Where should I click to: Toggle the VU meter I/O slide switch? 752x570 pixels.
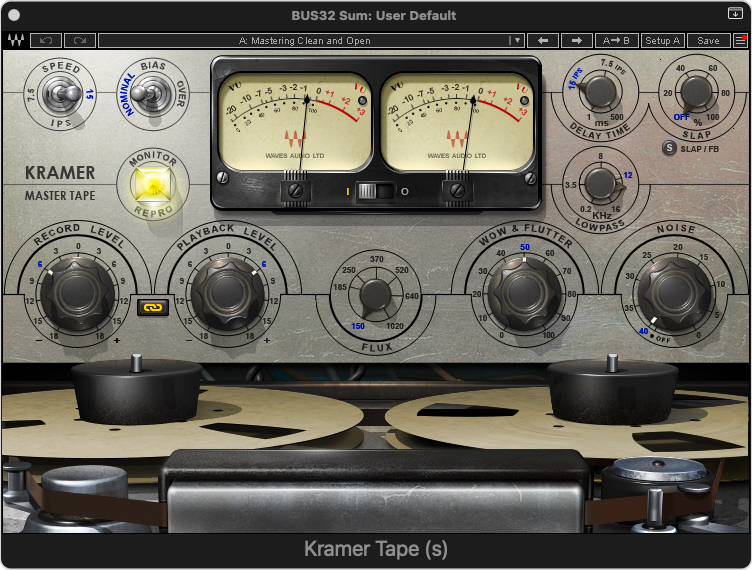(376, 191)
